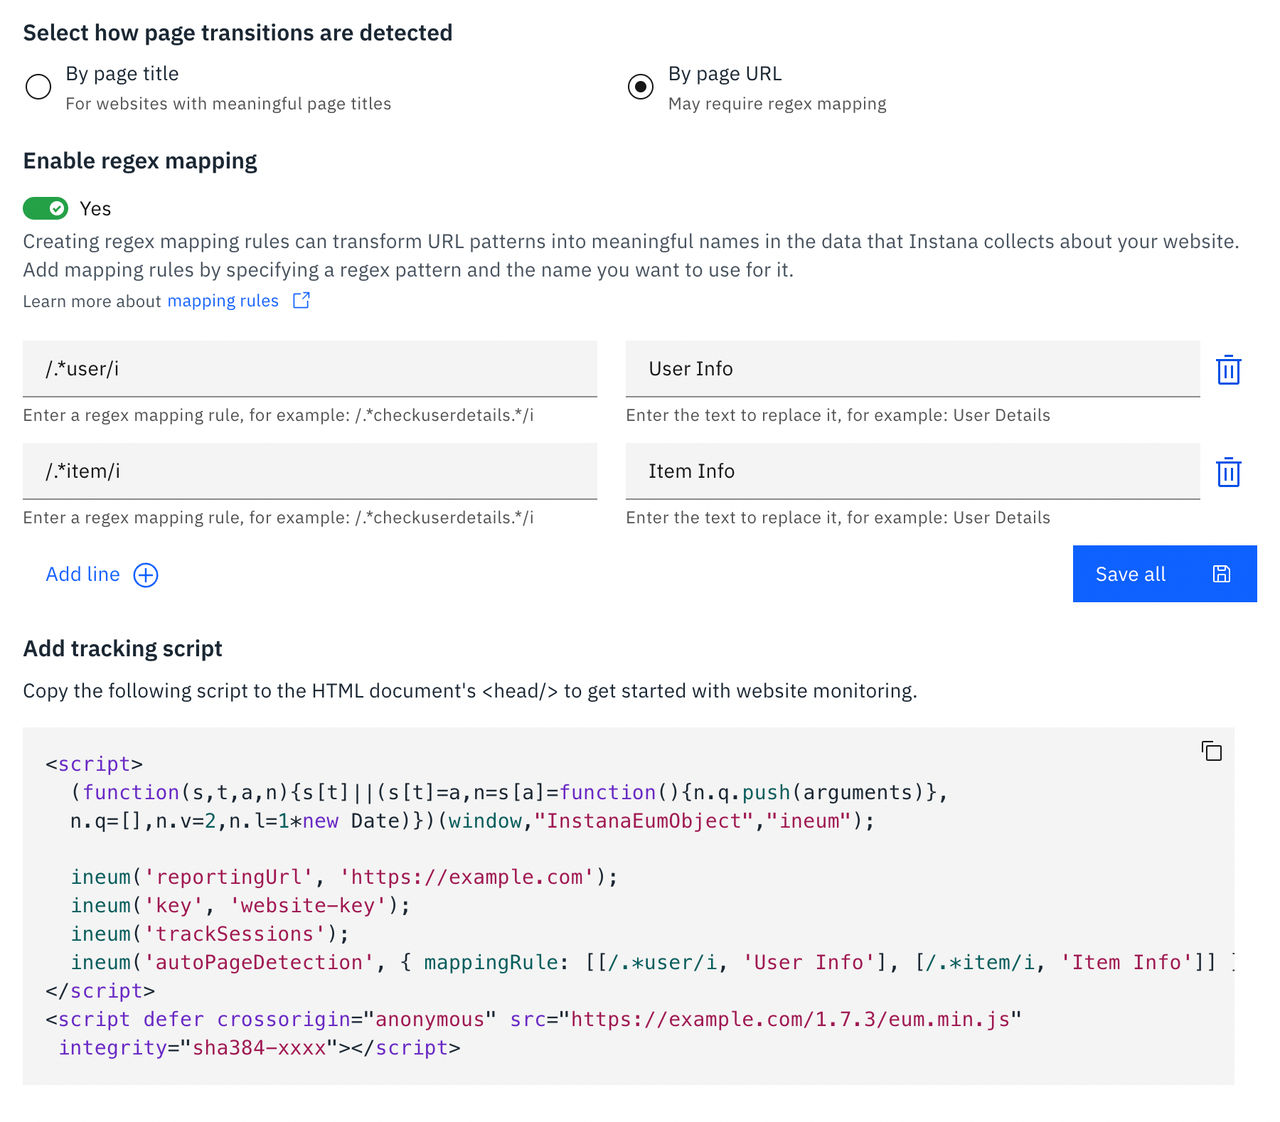Screen dimensions: 1280x1122
Task: Copy the tracking script with the copy icon
Action: pyautogui.click(x=1212, y=751)
